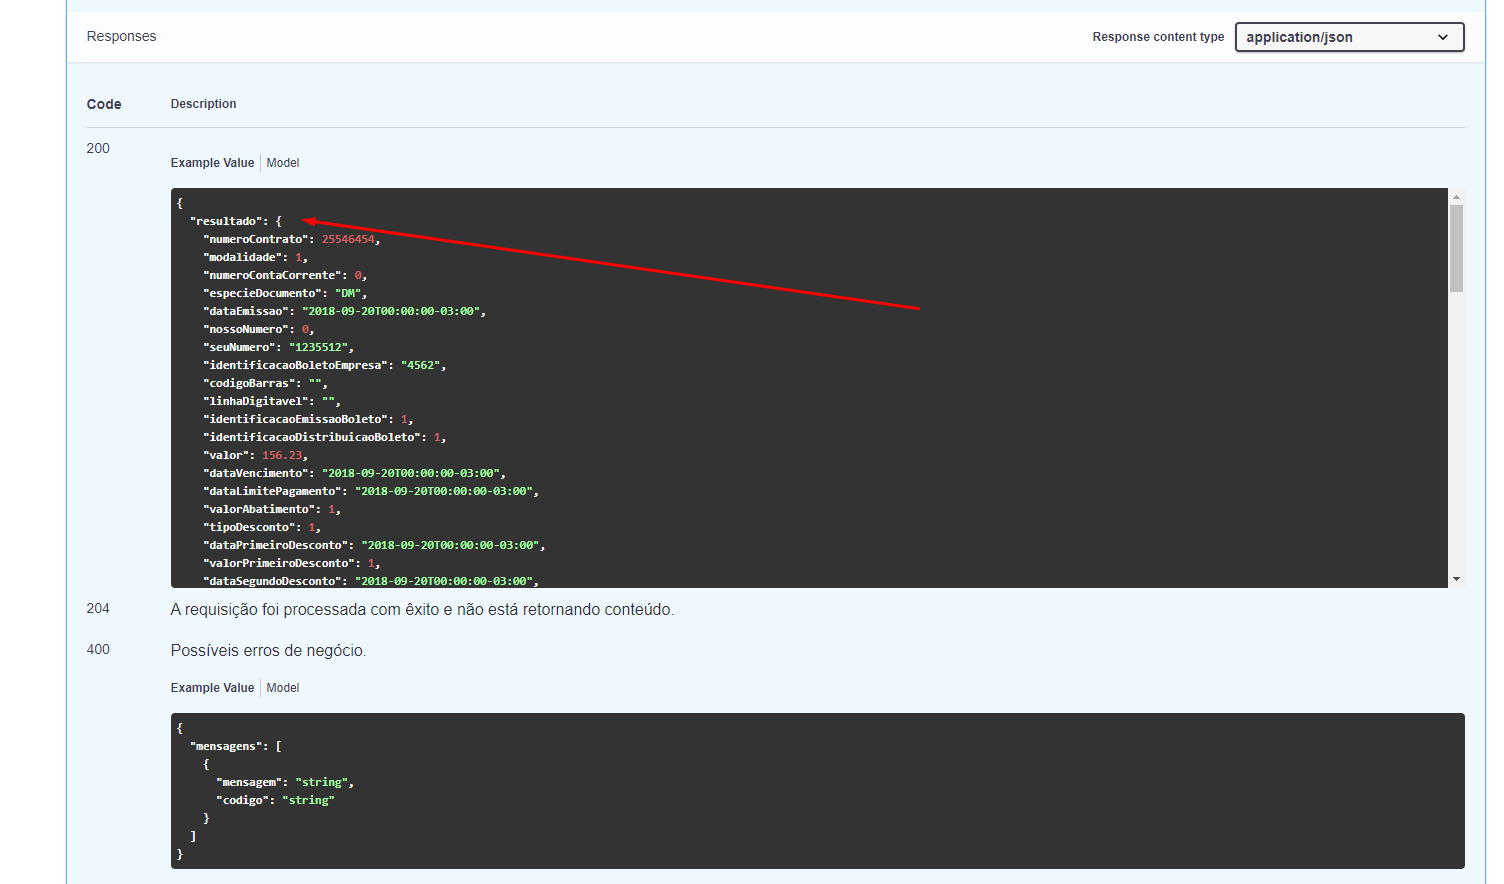Image resolution: width=1504 pixels, height=884 pixels.
Task: Click the "resultado" key in JSON
Action: click(226, 221)
